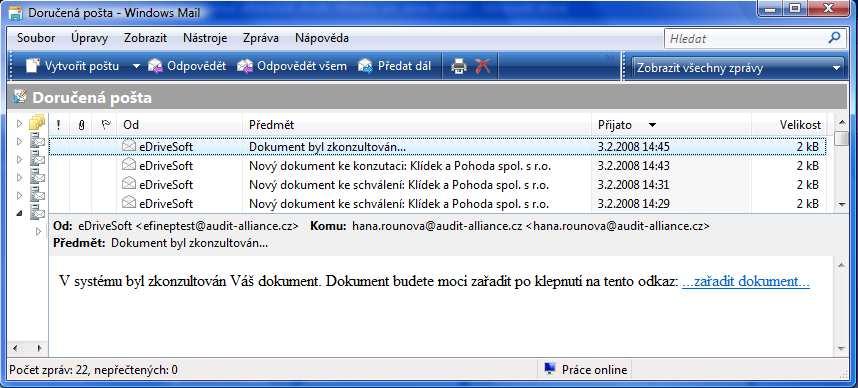Viewport: 858px width, 388px height.
Task: Click the Windows Mail icon in the title bar
Action: pos(16,12)
